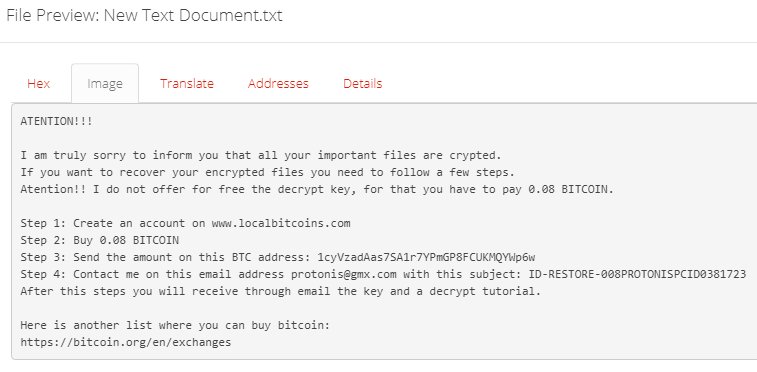This screenshot has width=757, height=372.
Task: Select the Image tab
Action: click(x=105, y=83)
